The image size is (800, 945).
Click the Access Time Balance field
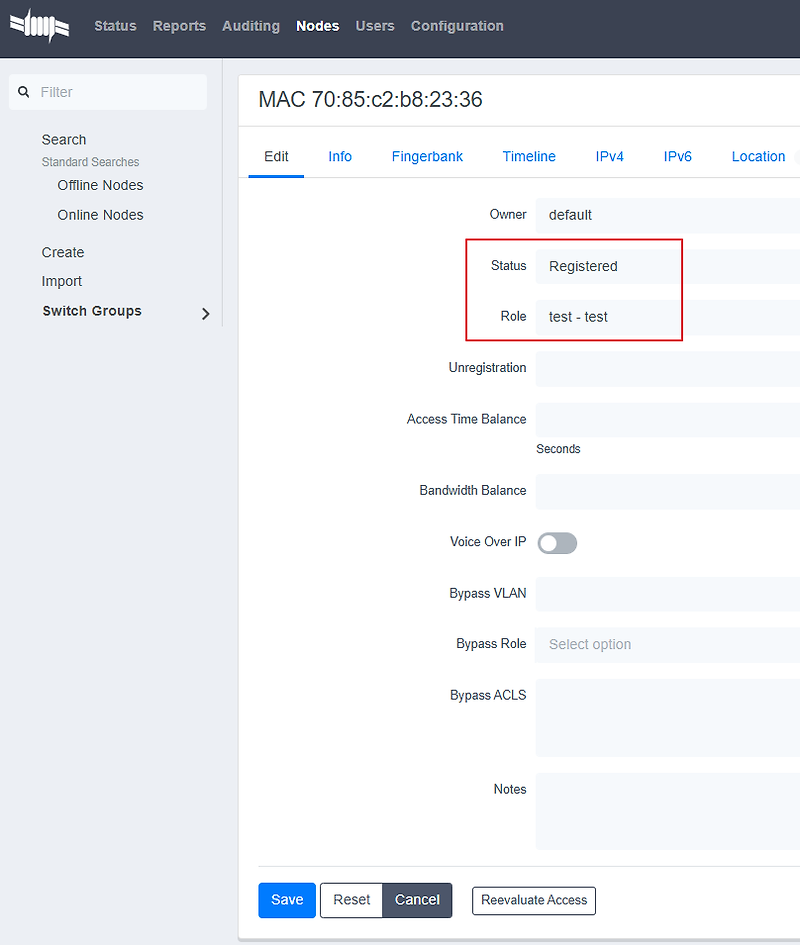tap(667, 420)
